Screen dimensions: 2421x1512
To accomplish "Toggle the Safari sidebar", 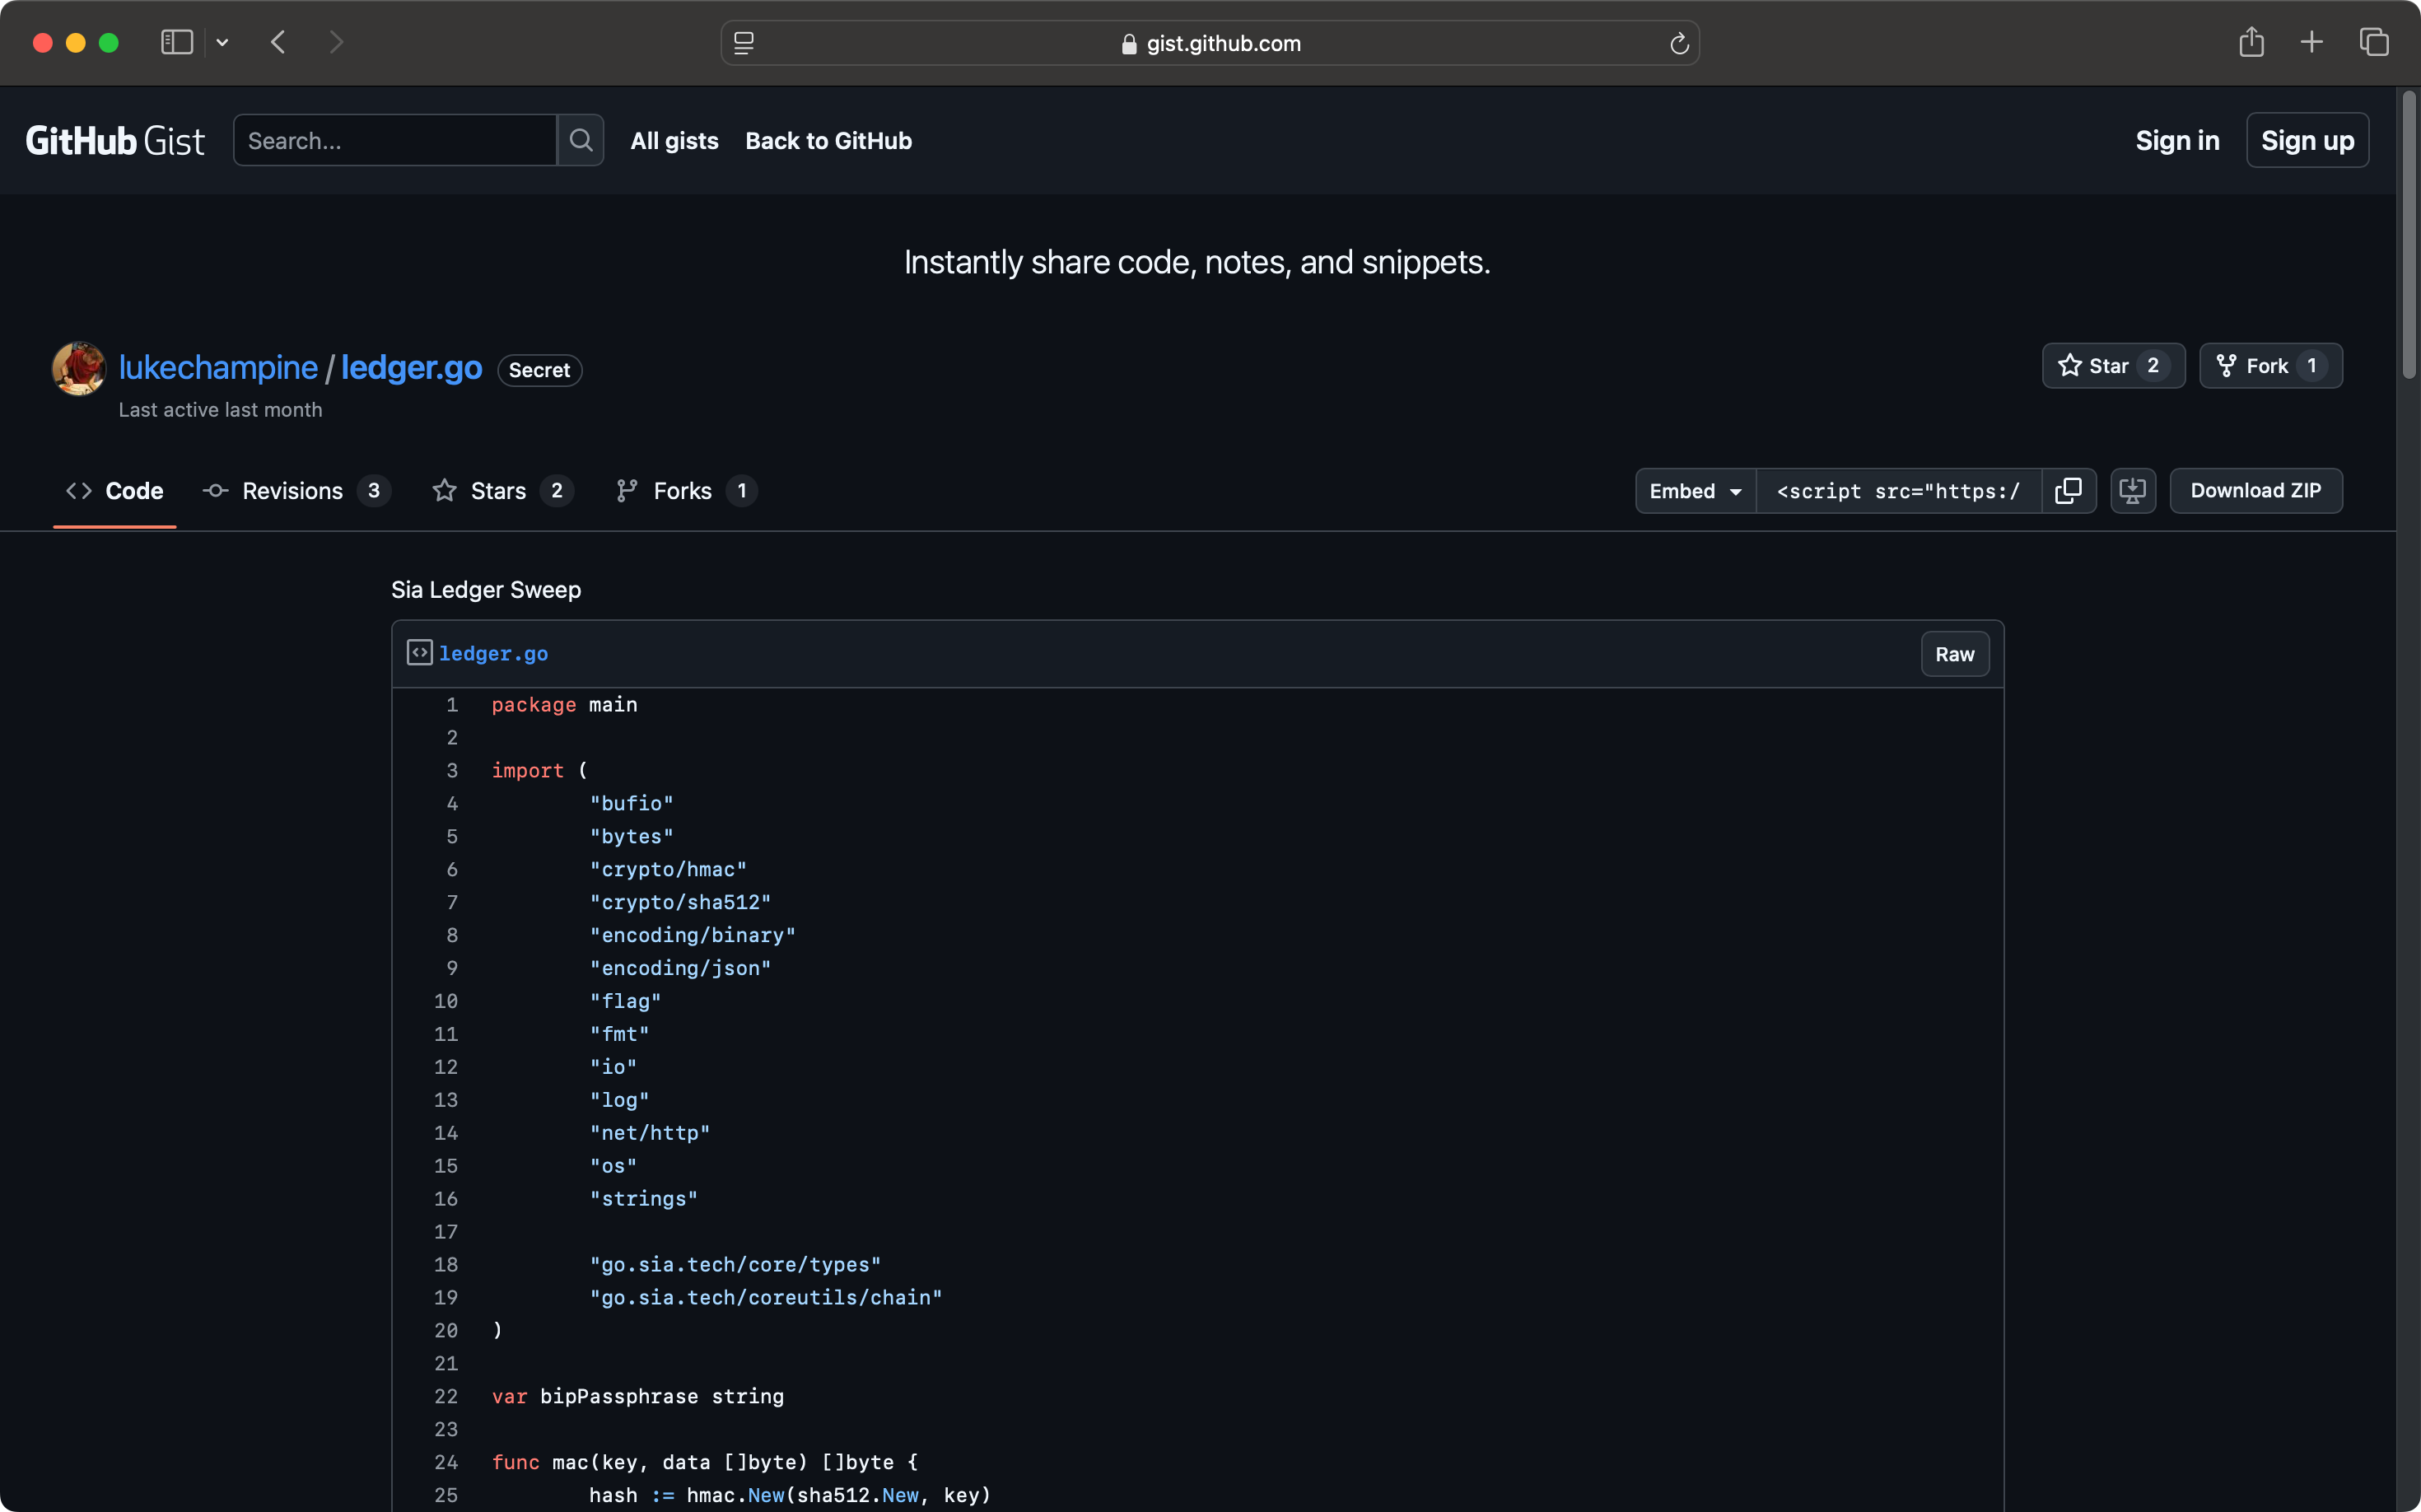I will [x=176, y=42].
